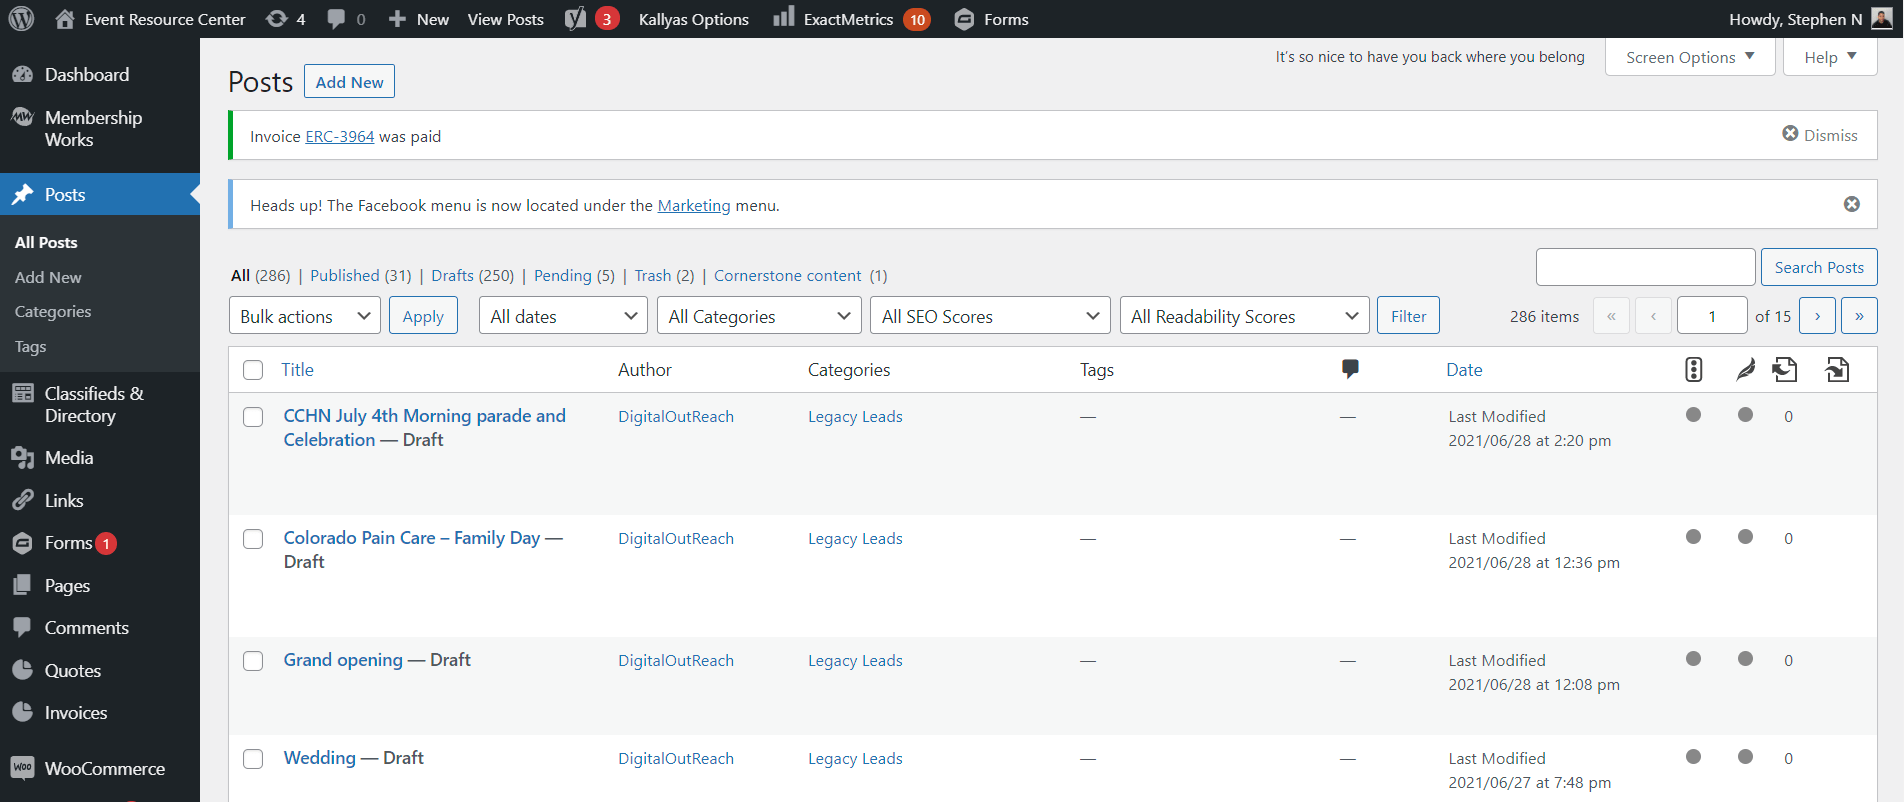Click the user avatar next to Howdy
This screenshot has height=802, width=1904.
(1881, 19)
